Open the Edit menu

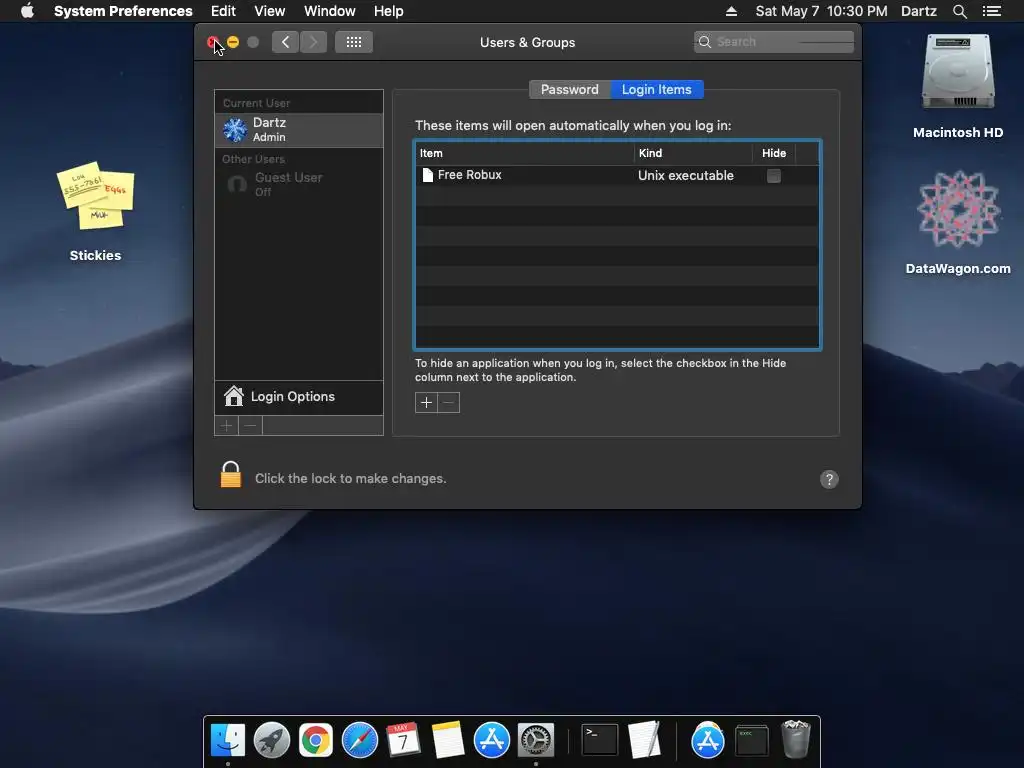pyautogui.click(x=223, y=11)
